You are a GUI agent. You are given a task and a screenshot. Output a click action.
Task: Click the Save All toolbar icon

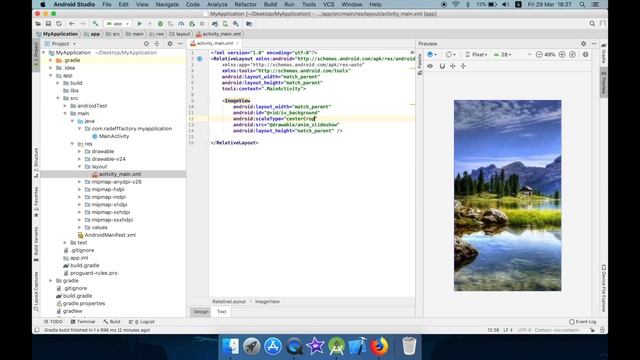pyautogui.click(x=48, y=24)
